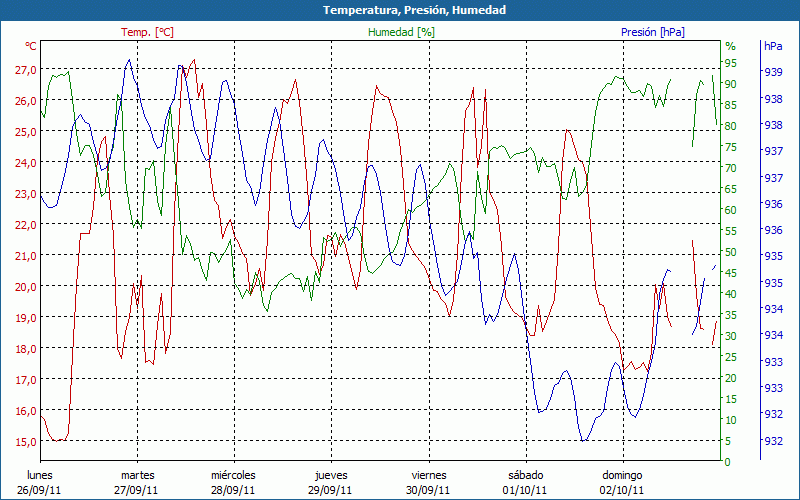Select the lunes day label

pyautogui.click(x=39, y=475)
